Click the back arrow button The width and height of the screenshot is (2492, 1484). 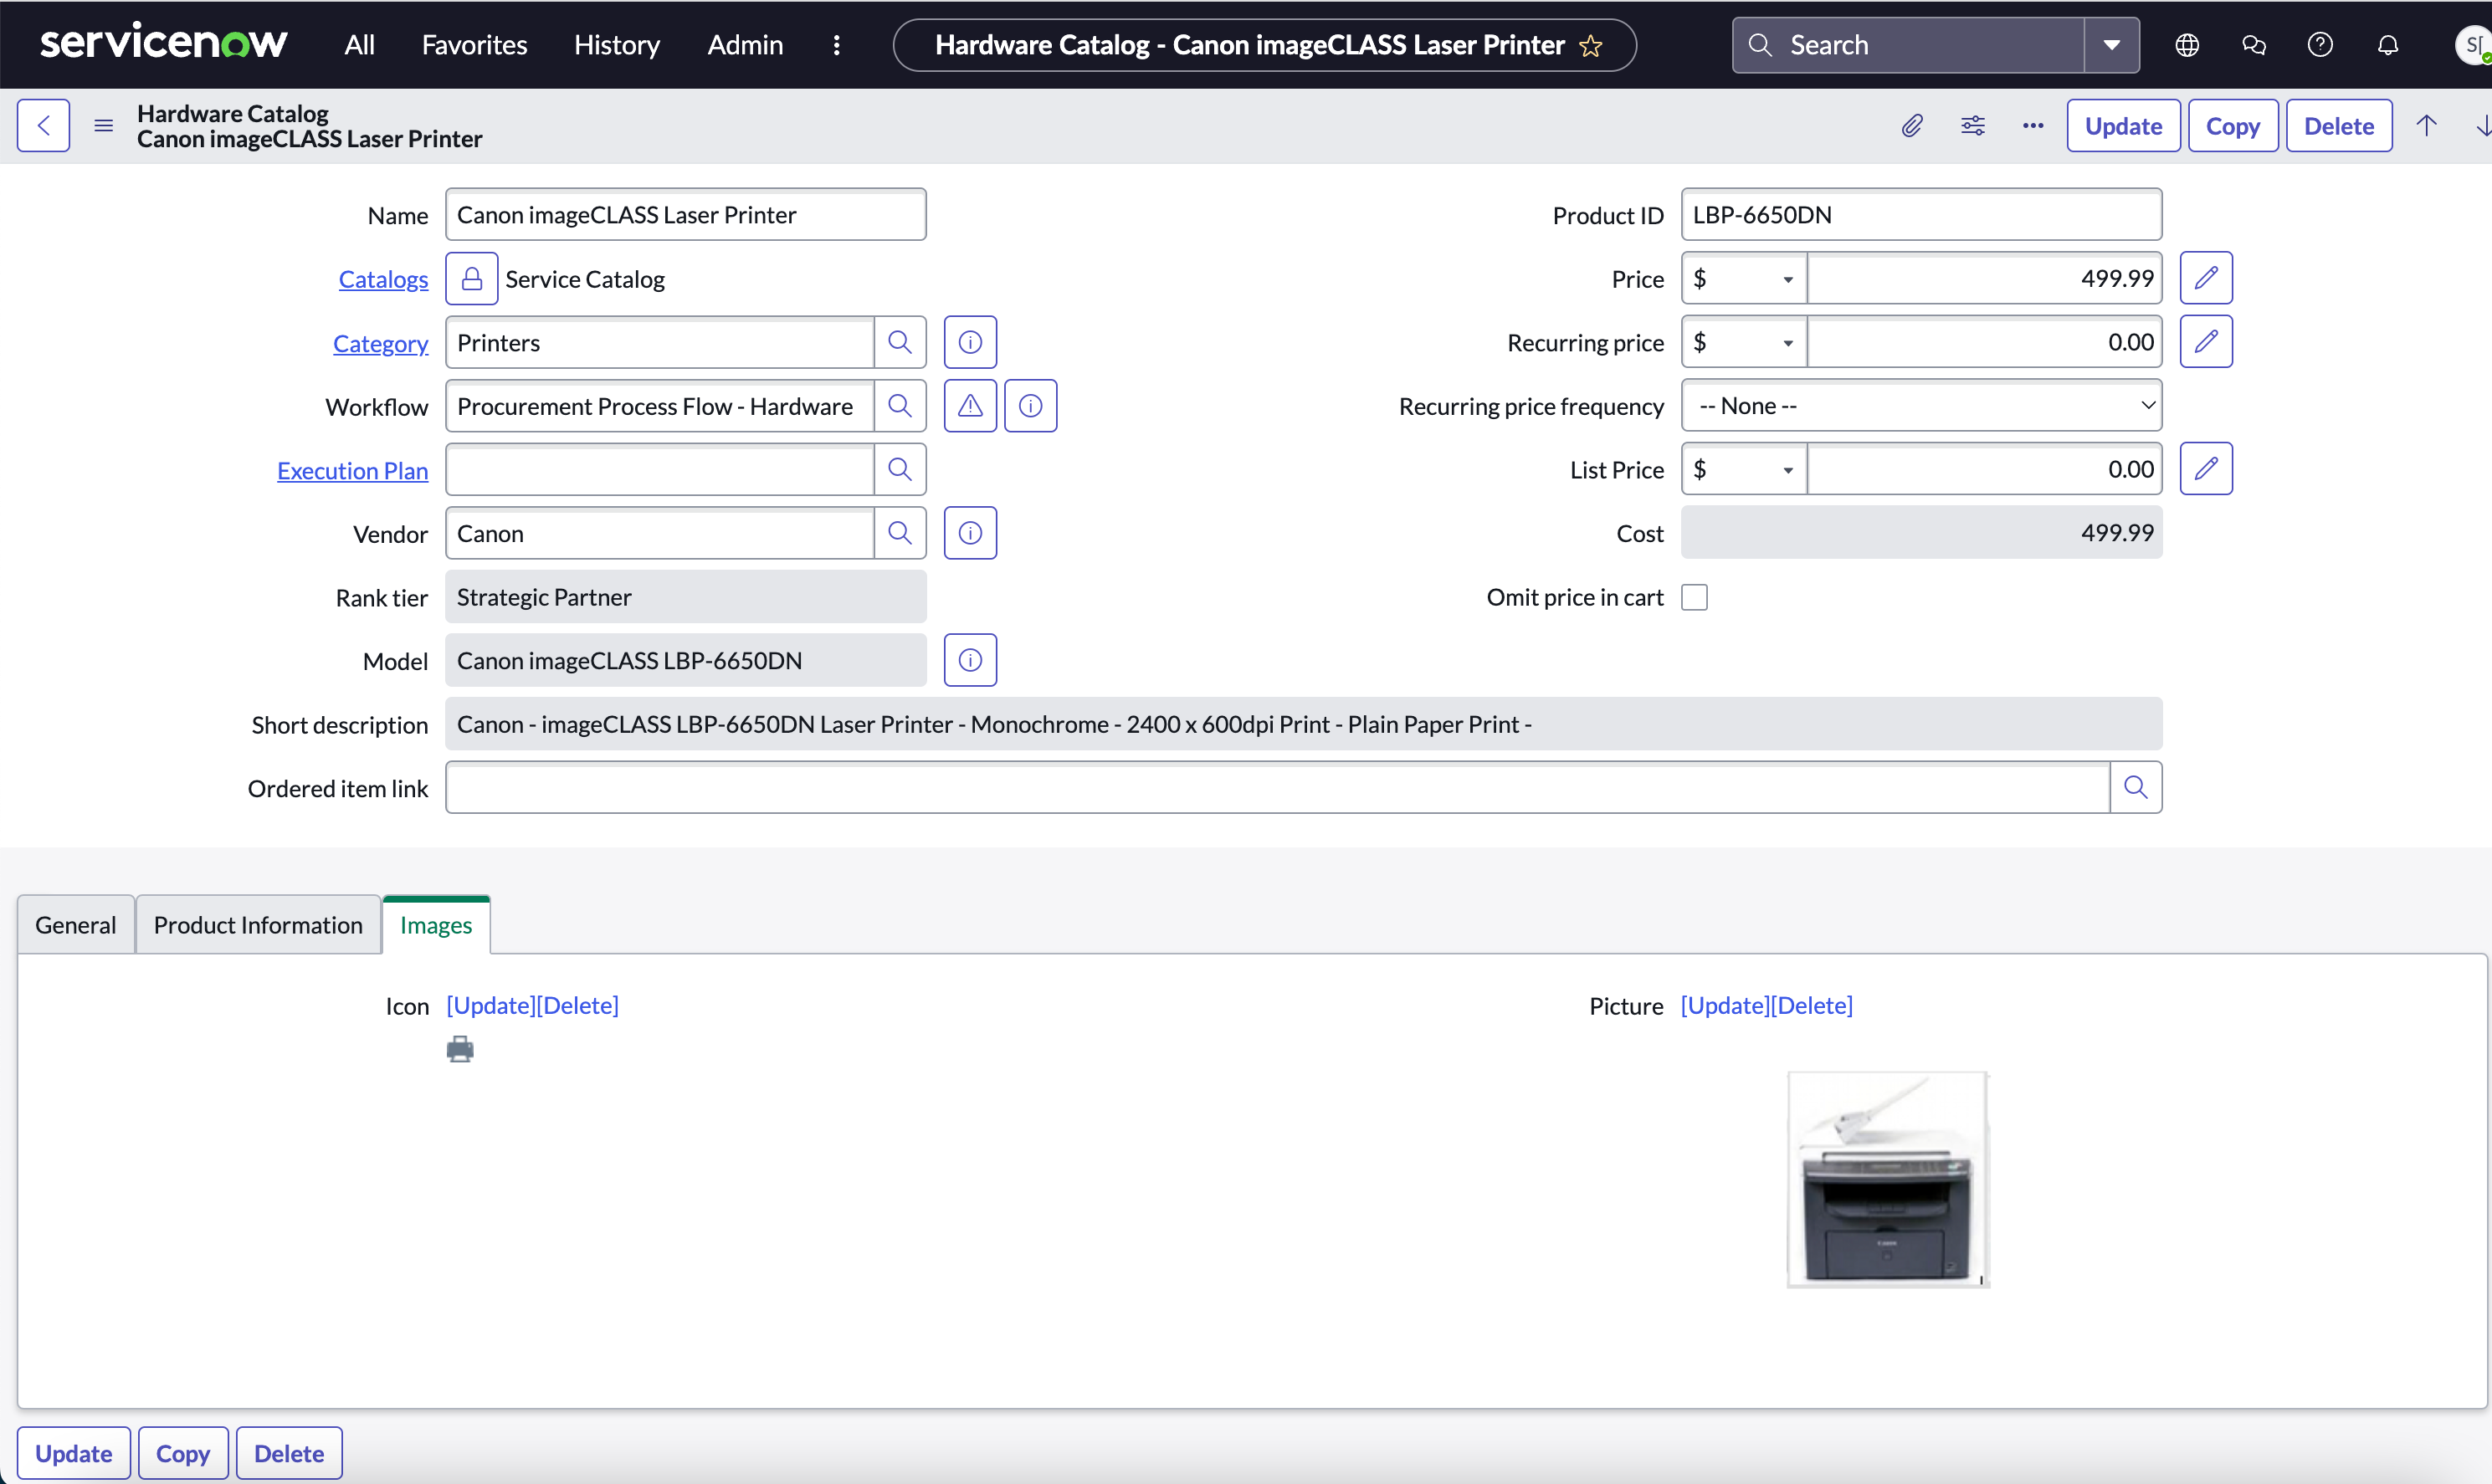pos(43,126)
